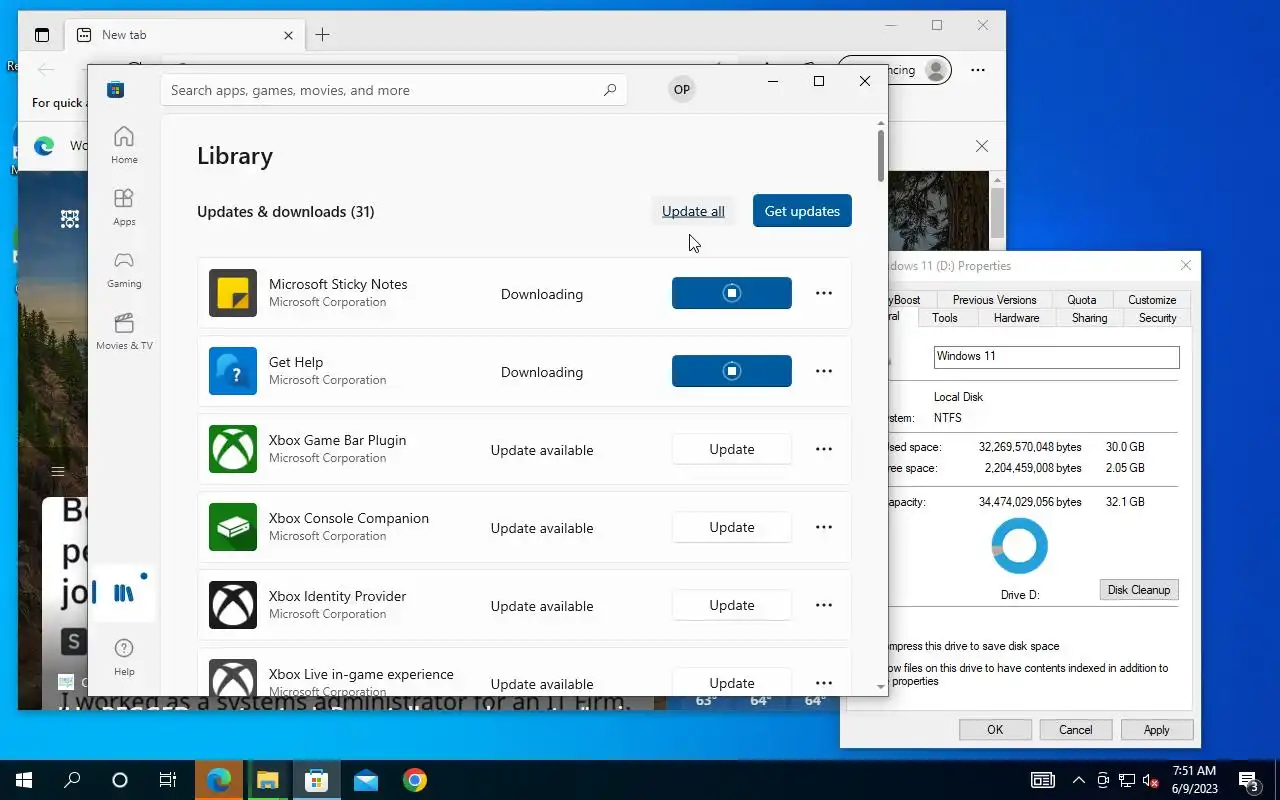Select the New tab tab in Edge

(185, 35)
